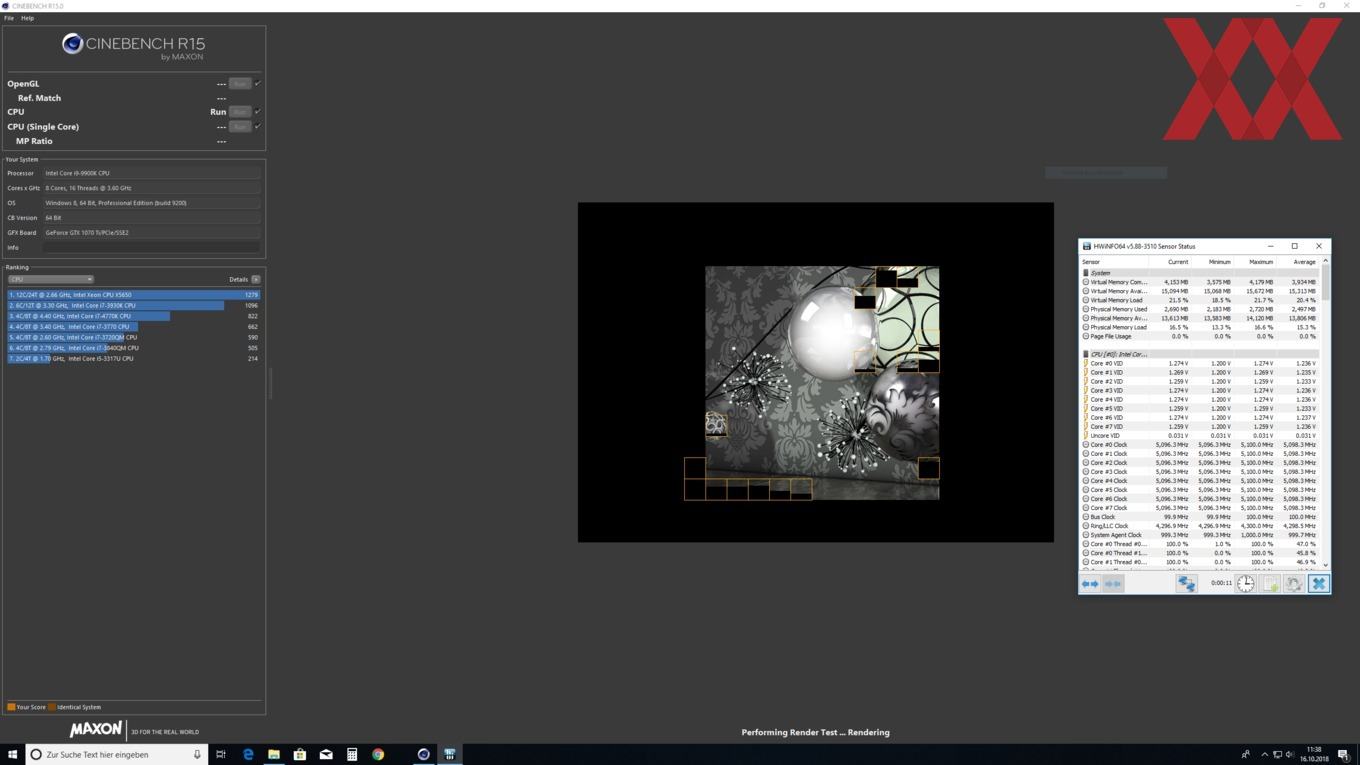Select the Core #3 Clock row
Viewport: 1360px width, 765px height.
[1201, 472]
